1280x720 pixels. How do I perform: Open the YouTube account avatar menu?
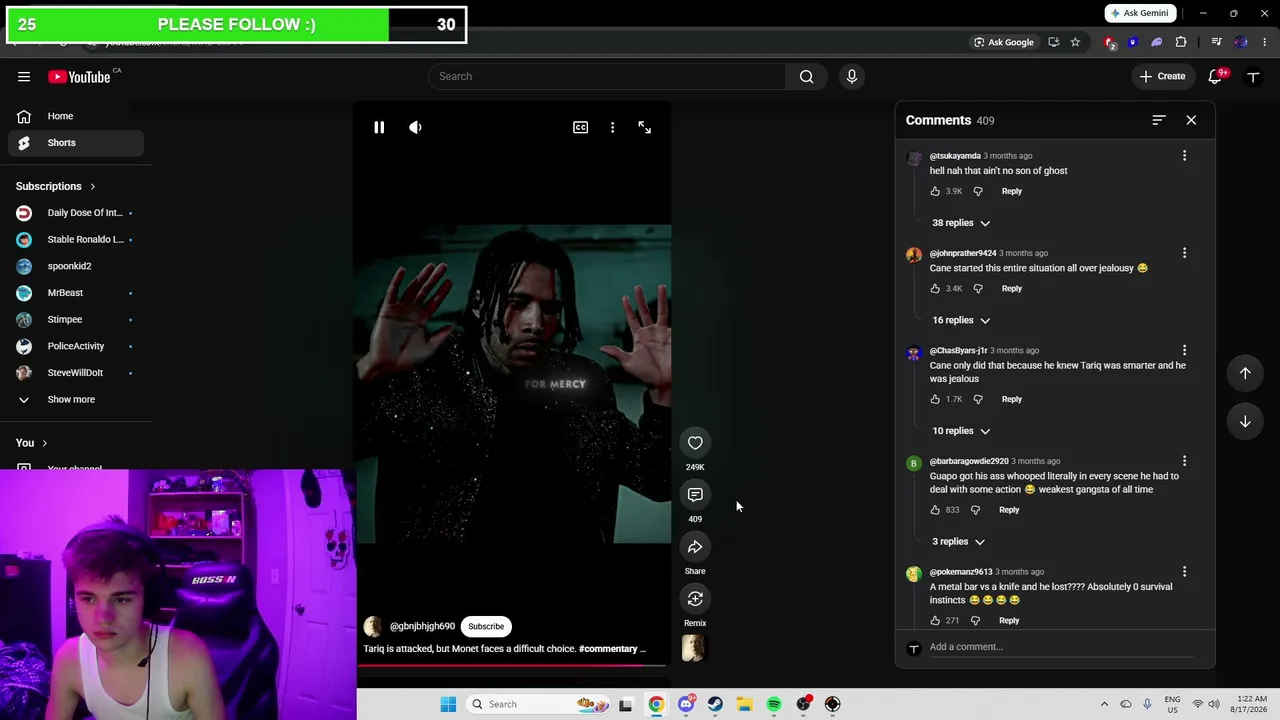tap(1253, 77)
